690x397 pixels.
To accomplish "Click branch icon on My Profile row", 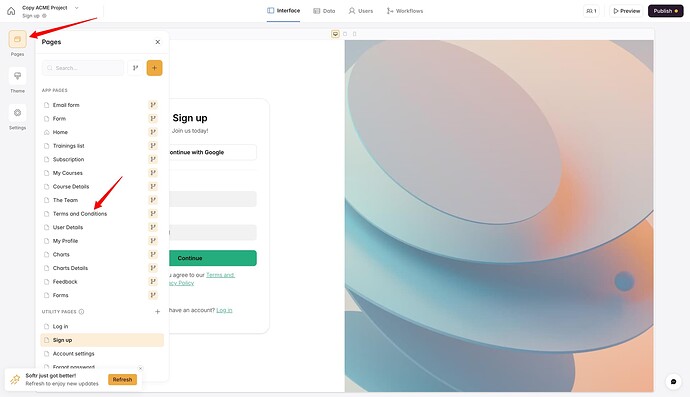I will click(x=153, y=241).
